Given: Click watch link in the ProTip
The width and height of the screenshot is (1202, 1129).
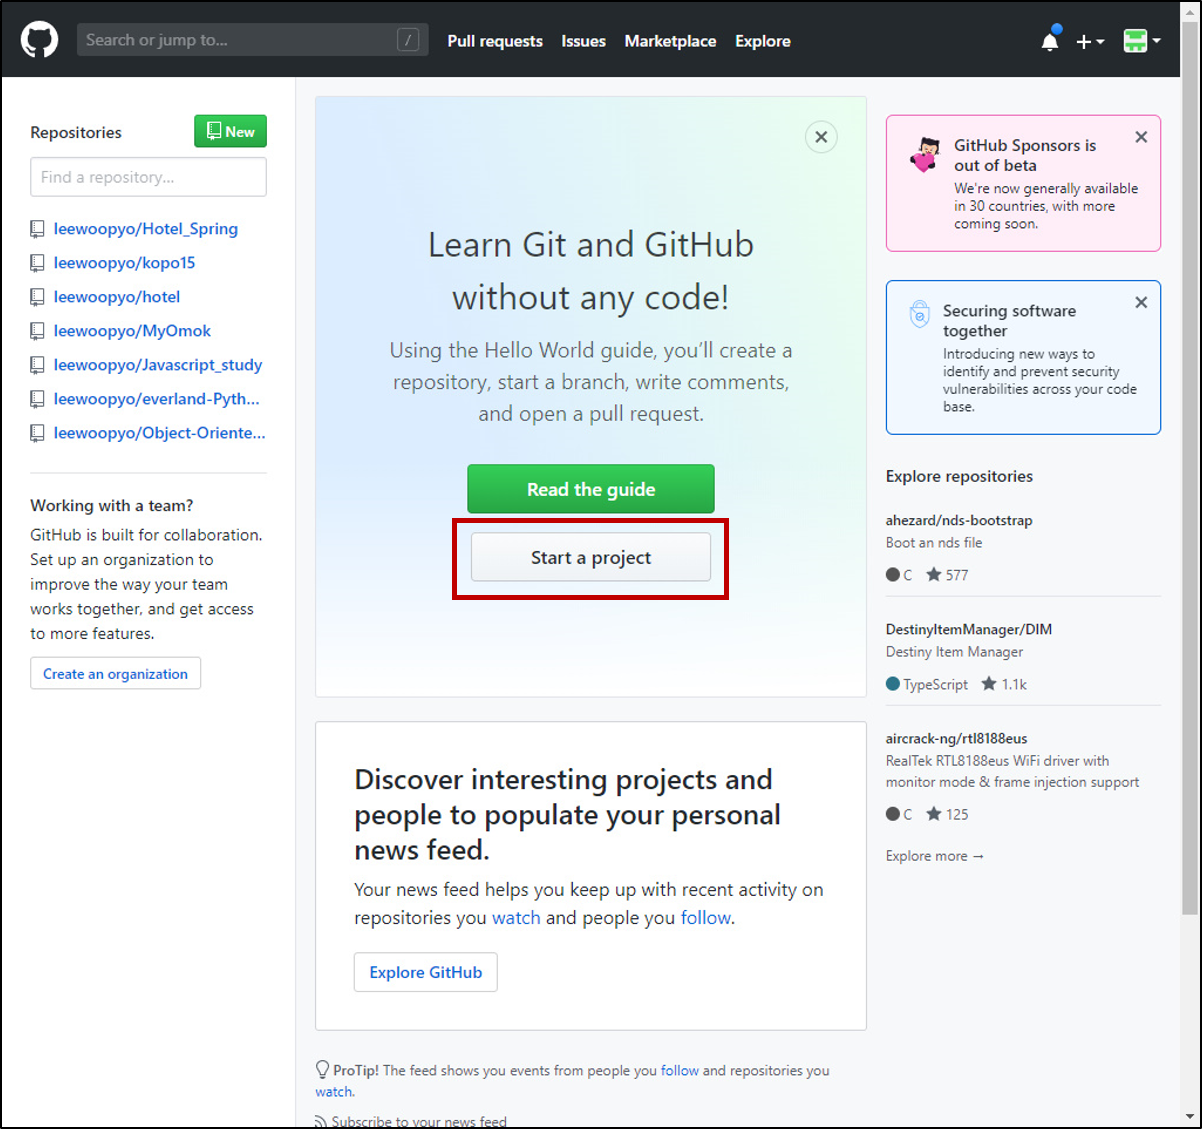Looking at the screenshot, I should point(334,1092).
